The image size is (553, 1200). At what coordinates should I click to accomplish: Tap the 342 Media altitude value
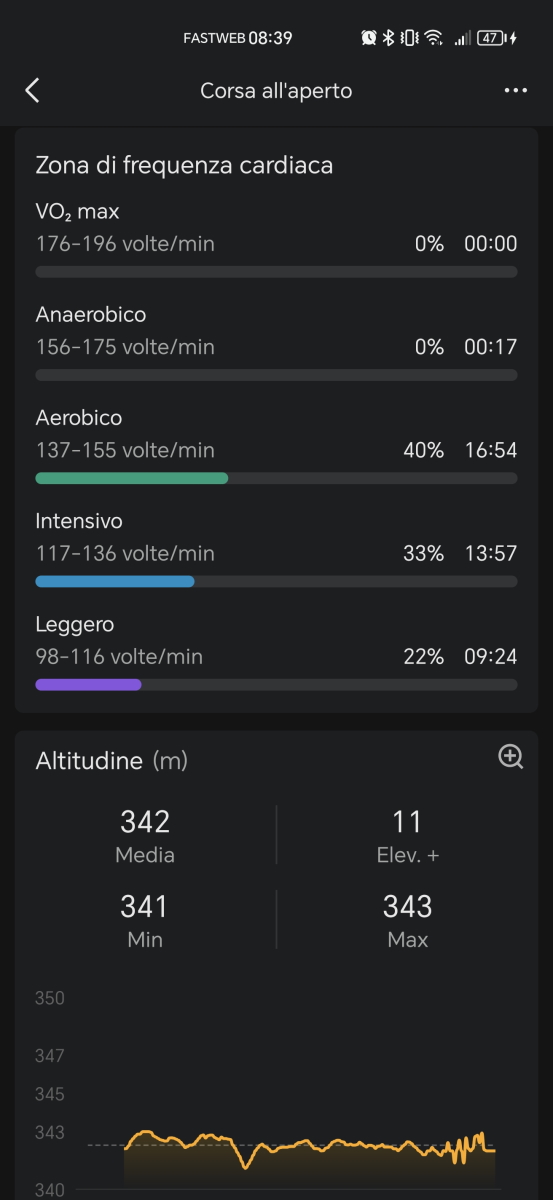[145, 822]
